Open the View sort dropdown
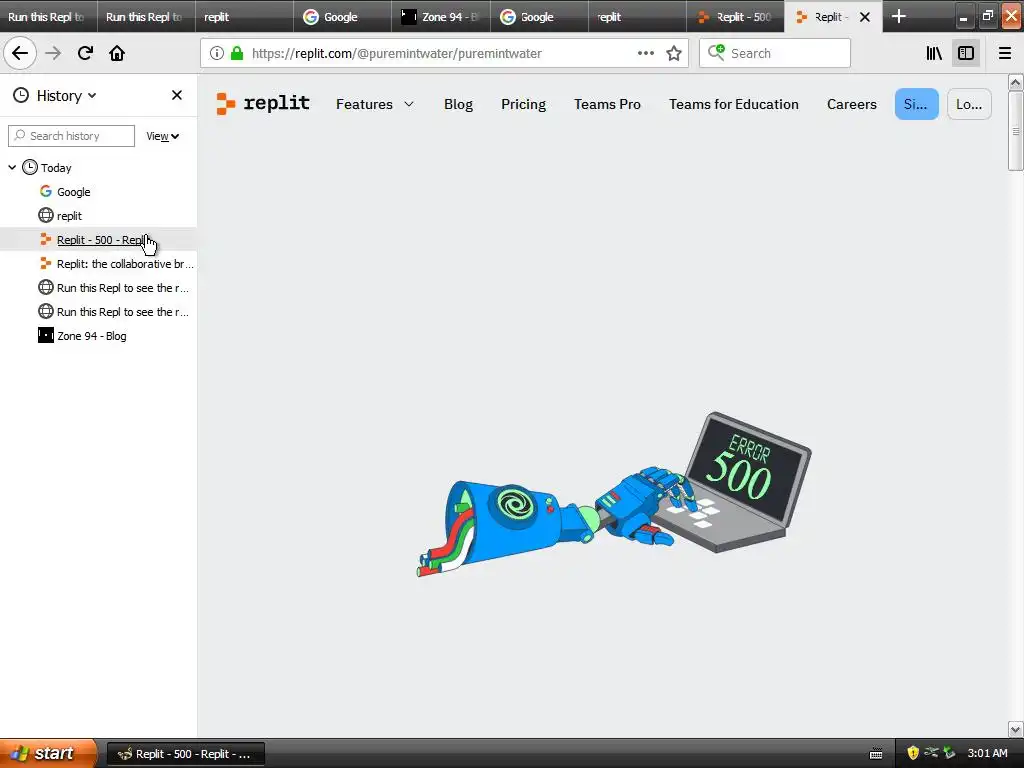Viewport: 1024px width, 768px height. tap(163, 136)
